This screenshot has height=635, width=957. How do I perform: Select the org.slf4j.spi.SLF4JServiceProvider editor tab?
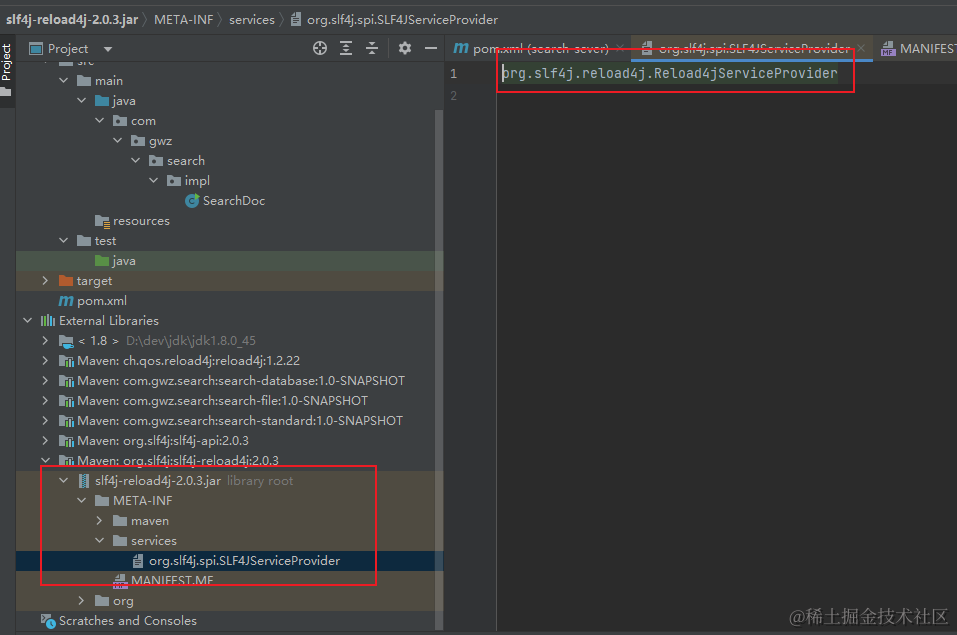[x=754, y=48]
